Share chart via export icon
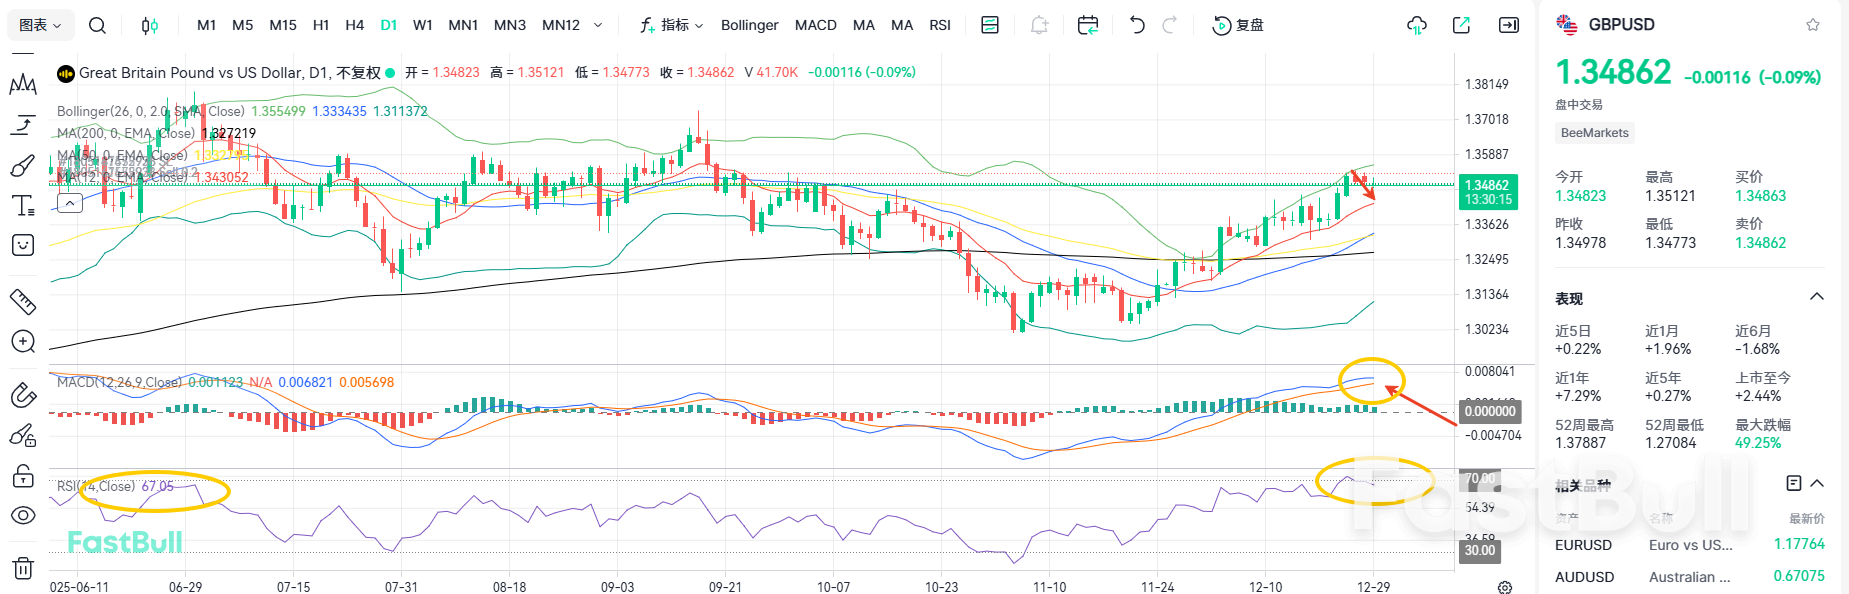 click(1461, 25)
